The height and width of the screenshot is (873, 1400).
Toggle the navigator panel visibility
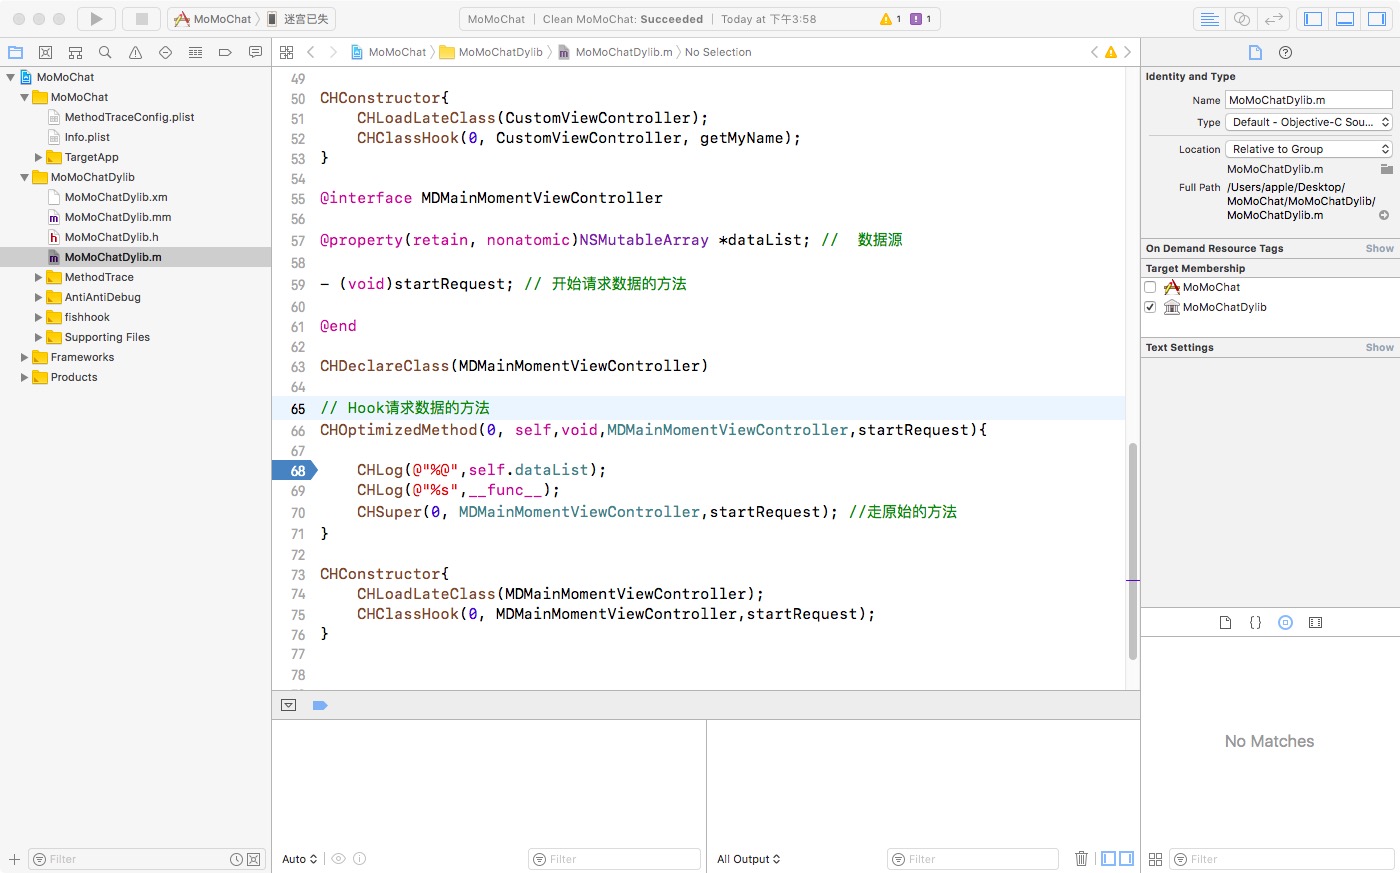click(x=1313, y=19)
